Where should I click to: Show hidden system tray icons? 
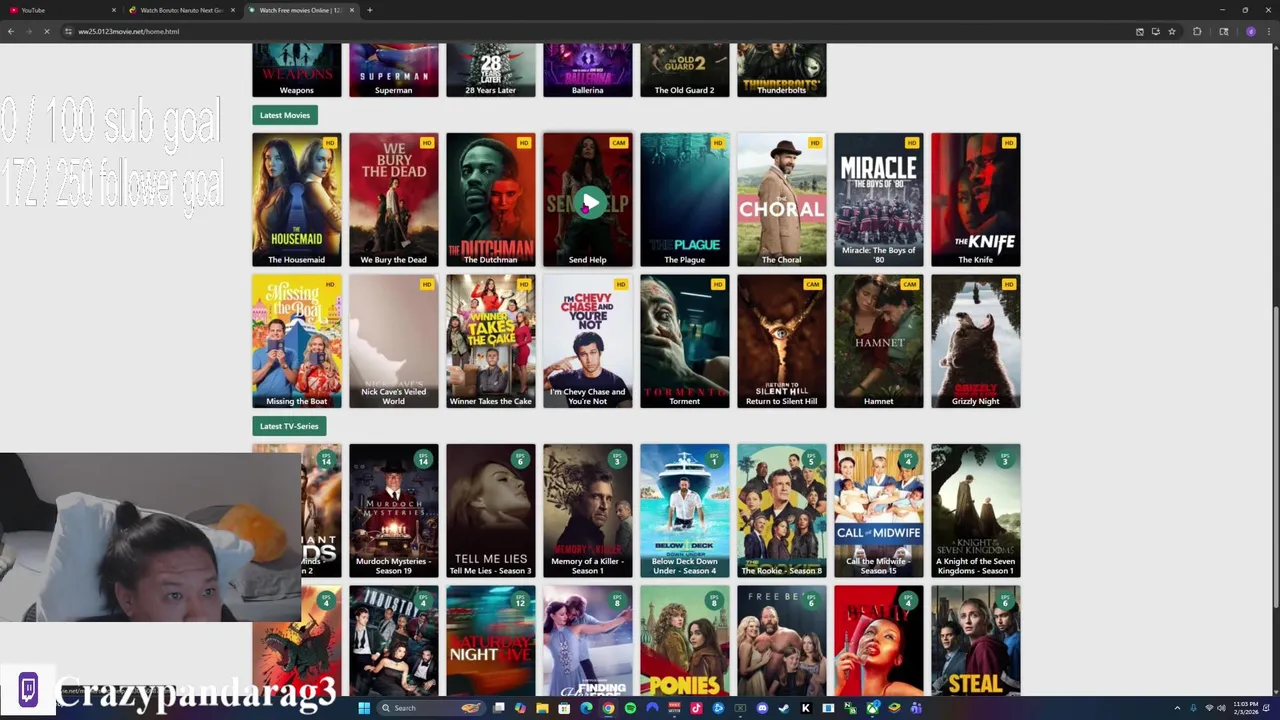(1176, 708)
